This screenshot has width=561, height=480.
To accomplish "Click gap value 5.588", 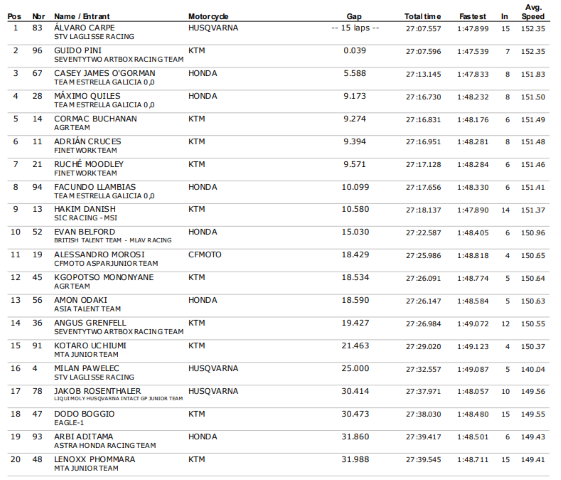I will pyautogui.click(x=355, y=73).
